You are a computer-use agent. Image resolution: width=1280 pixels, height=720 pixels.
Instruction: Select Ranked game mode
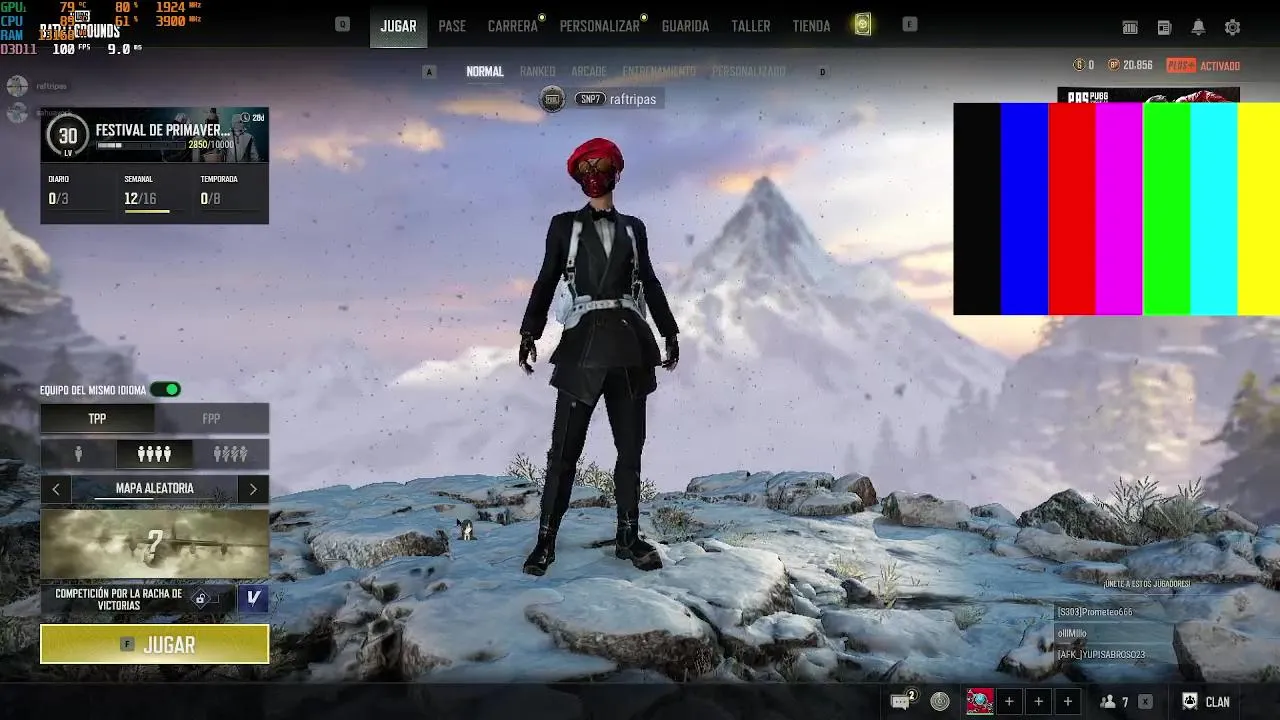pos(537,71)
